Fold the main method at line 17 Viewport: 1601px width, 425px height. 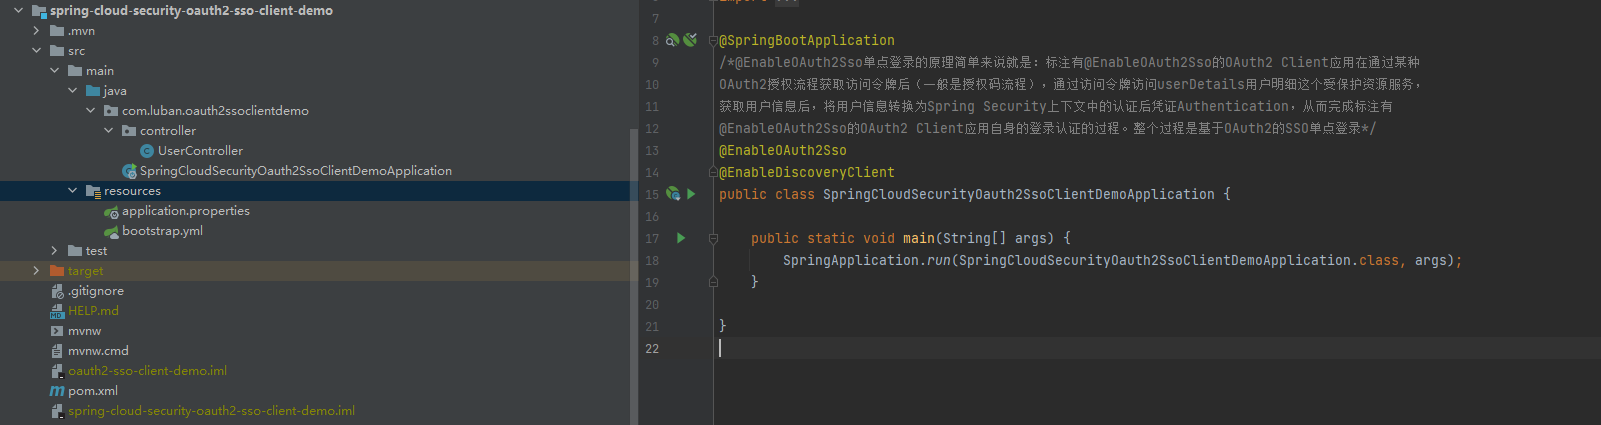click(713, 238)
